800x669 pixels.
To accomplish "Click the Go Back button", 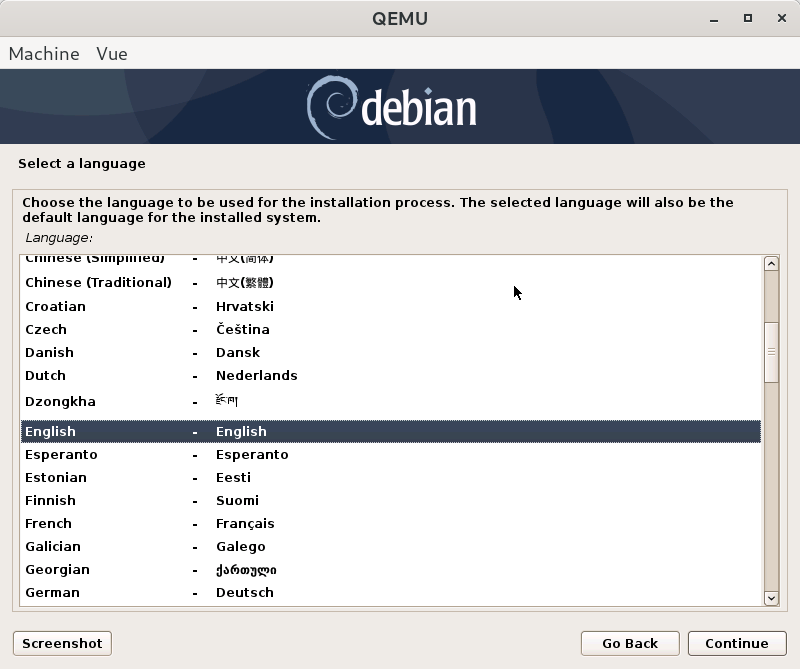I will tap(630, 643).
